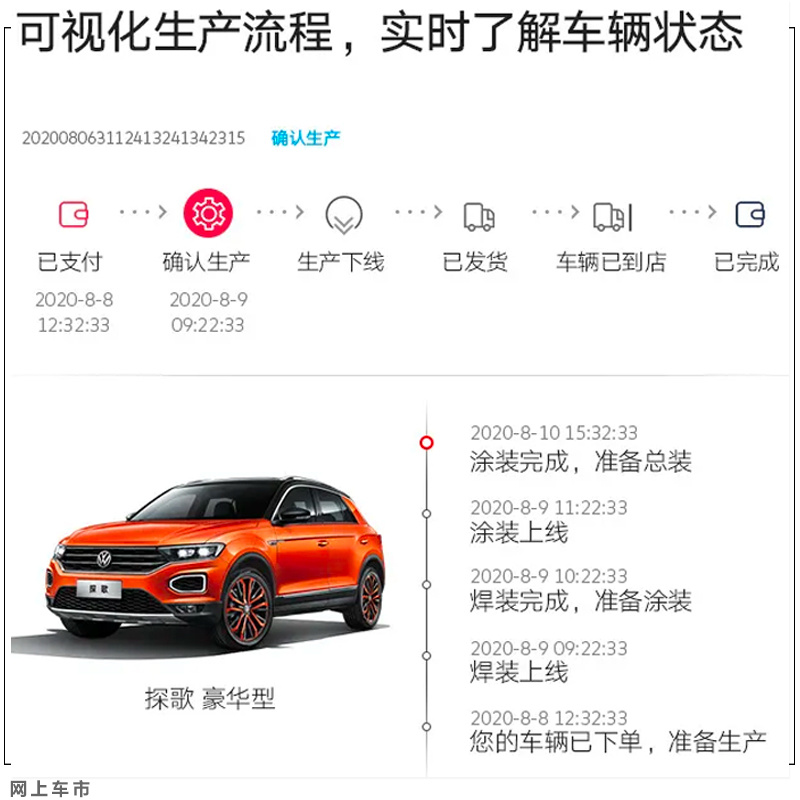Screen dimensions: 800x800
Task: Select the red timeline marker for 涂装完成
Action: click(427, 442)
